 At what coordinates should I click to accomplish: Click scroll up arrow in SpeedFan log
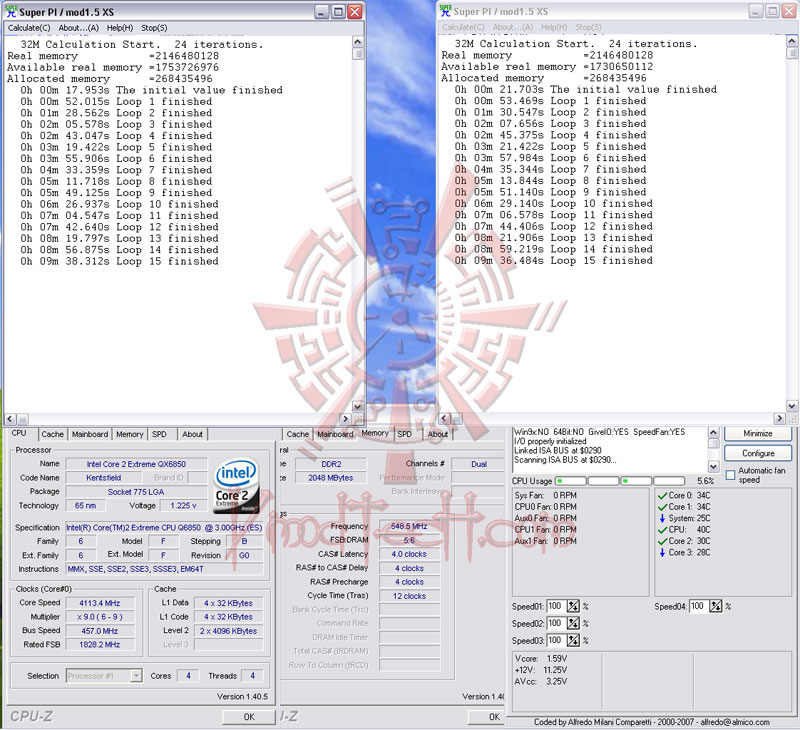[713, 433]
